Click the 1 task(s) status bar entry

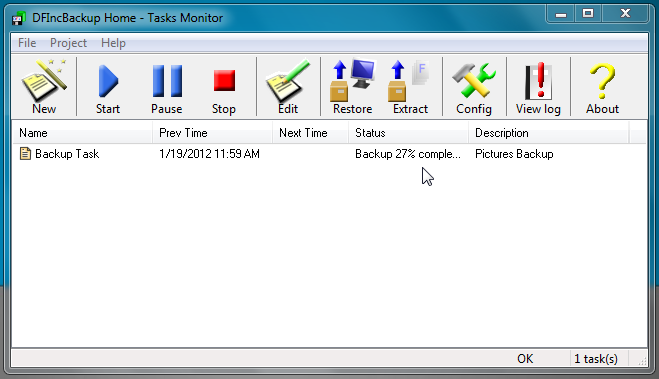pyautogui.click(x=596, y=359)
